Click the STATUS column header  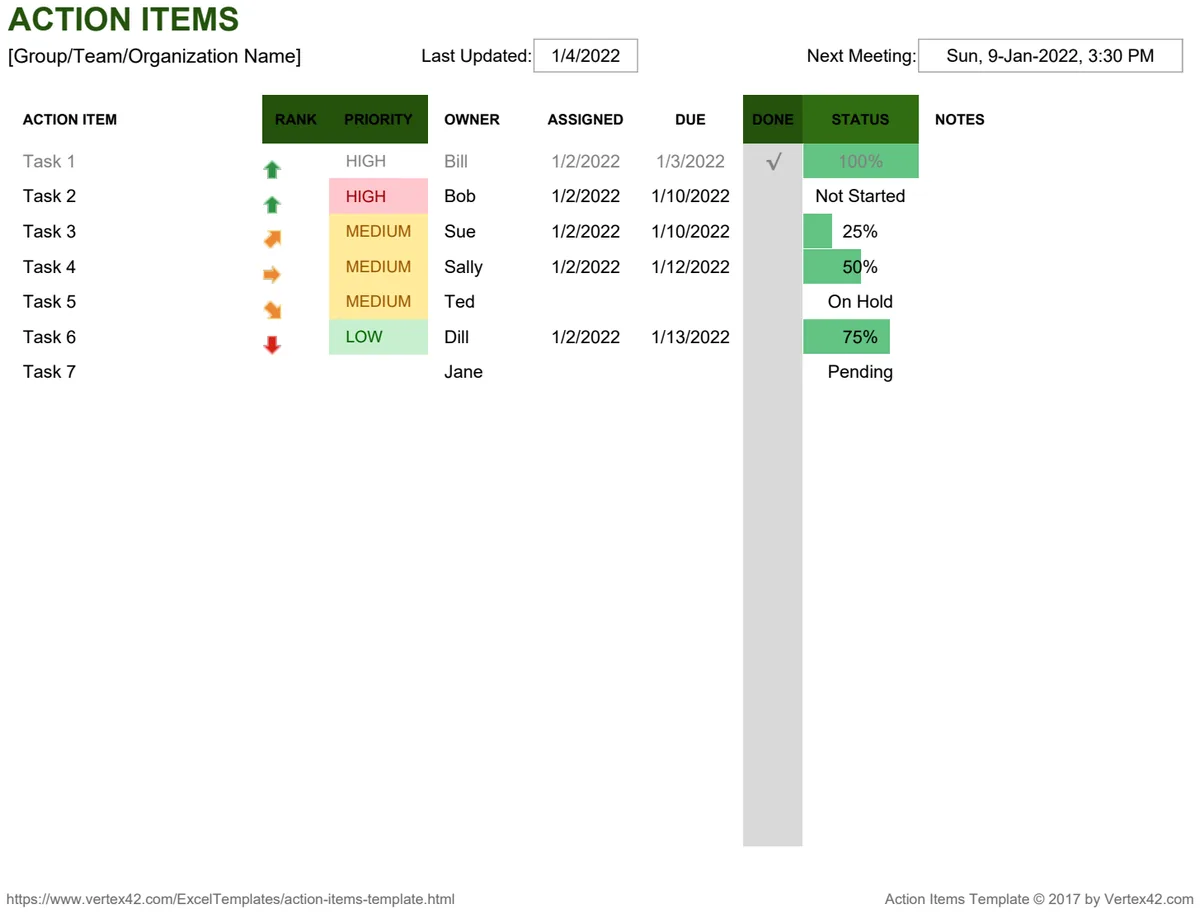tap(860, 119)
